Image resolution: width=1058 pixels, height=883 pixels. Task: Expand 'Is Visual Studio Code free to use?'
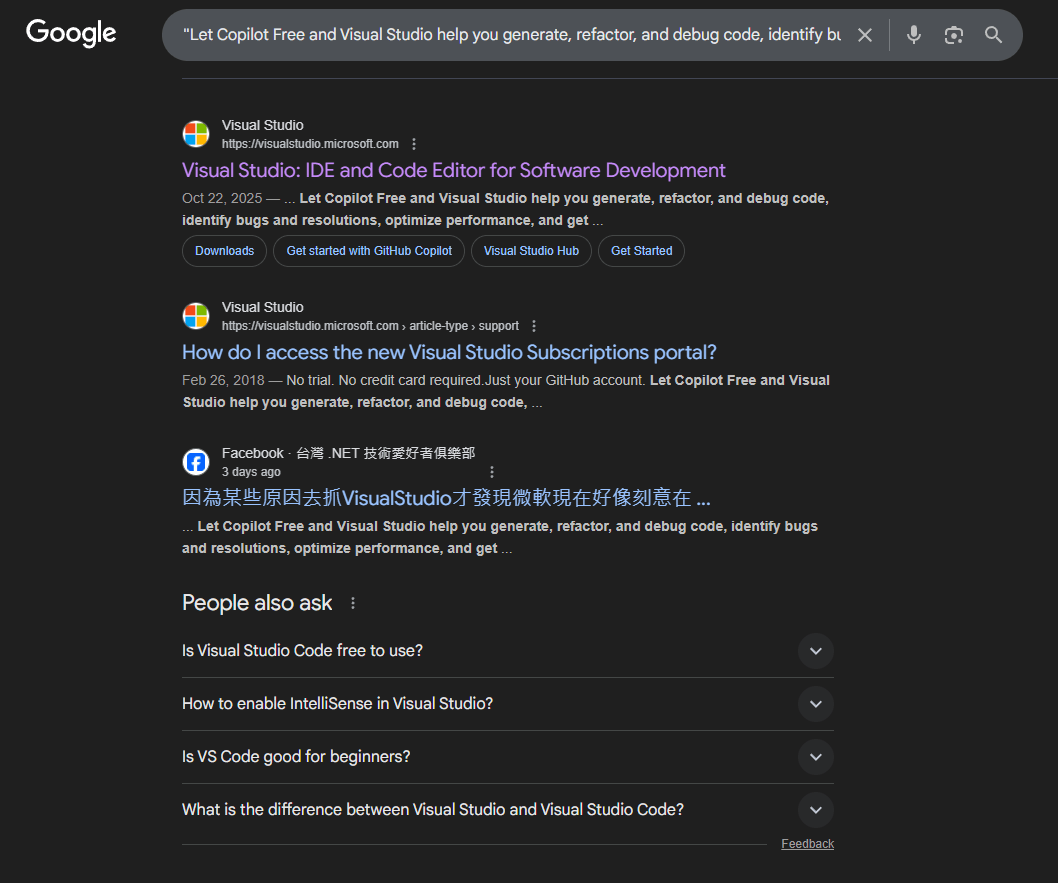coord(815,651)
